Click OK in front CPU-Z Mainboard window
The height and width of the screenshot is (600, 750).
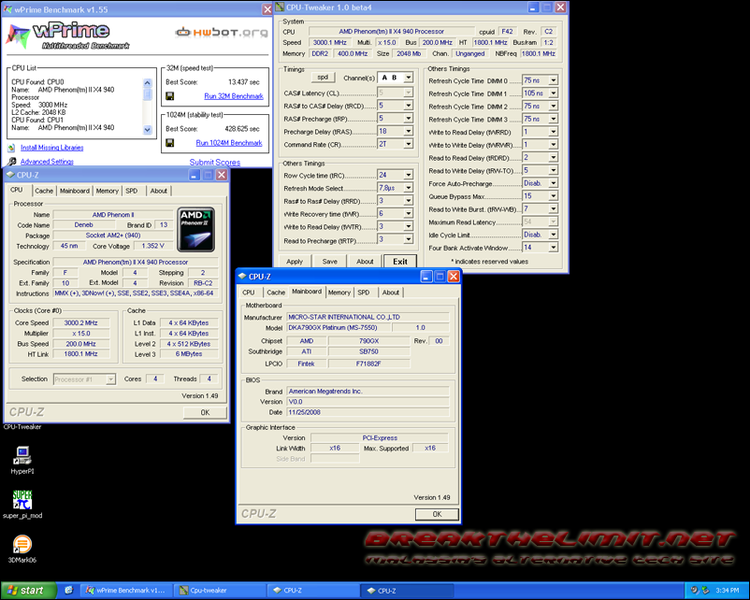coord(437,514)
